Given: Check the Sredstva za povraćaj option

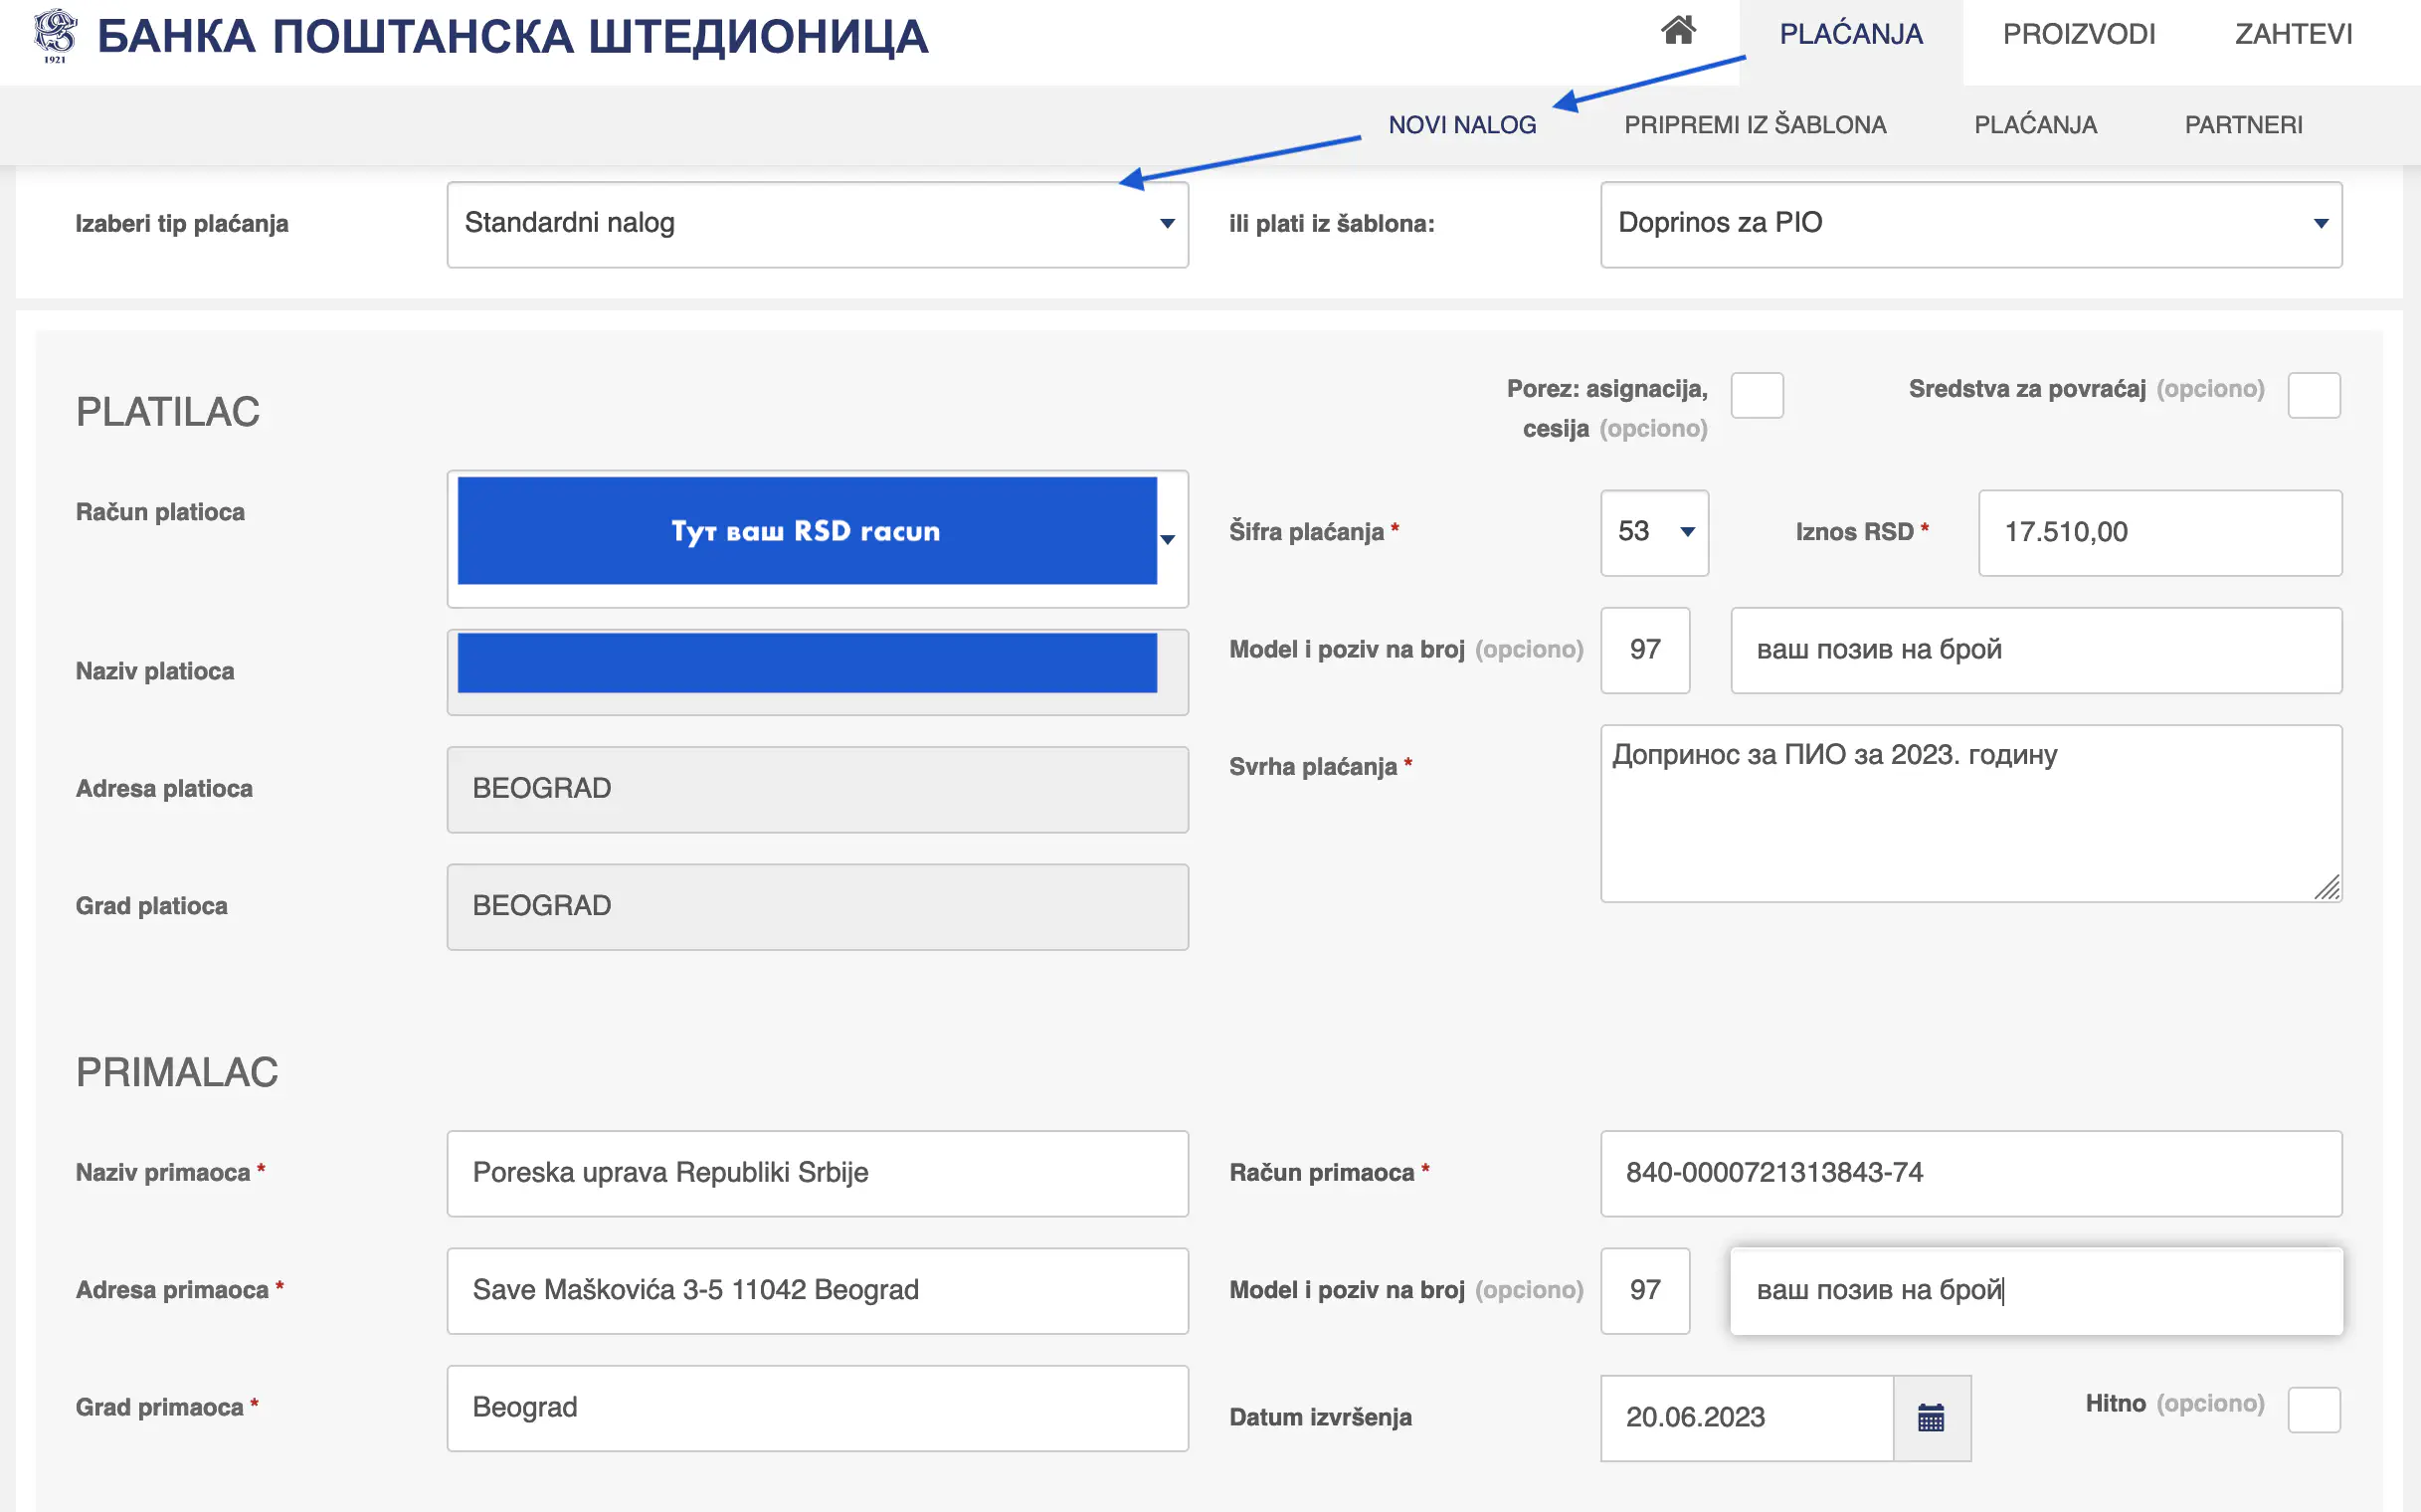Looking at the screenshot, I should pos(2315,396).
